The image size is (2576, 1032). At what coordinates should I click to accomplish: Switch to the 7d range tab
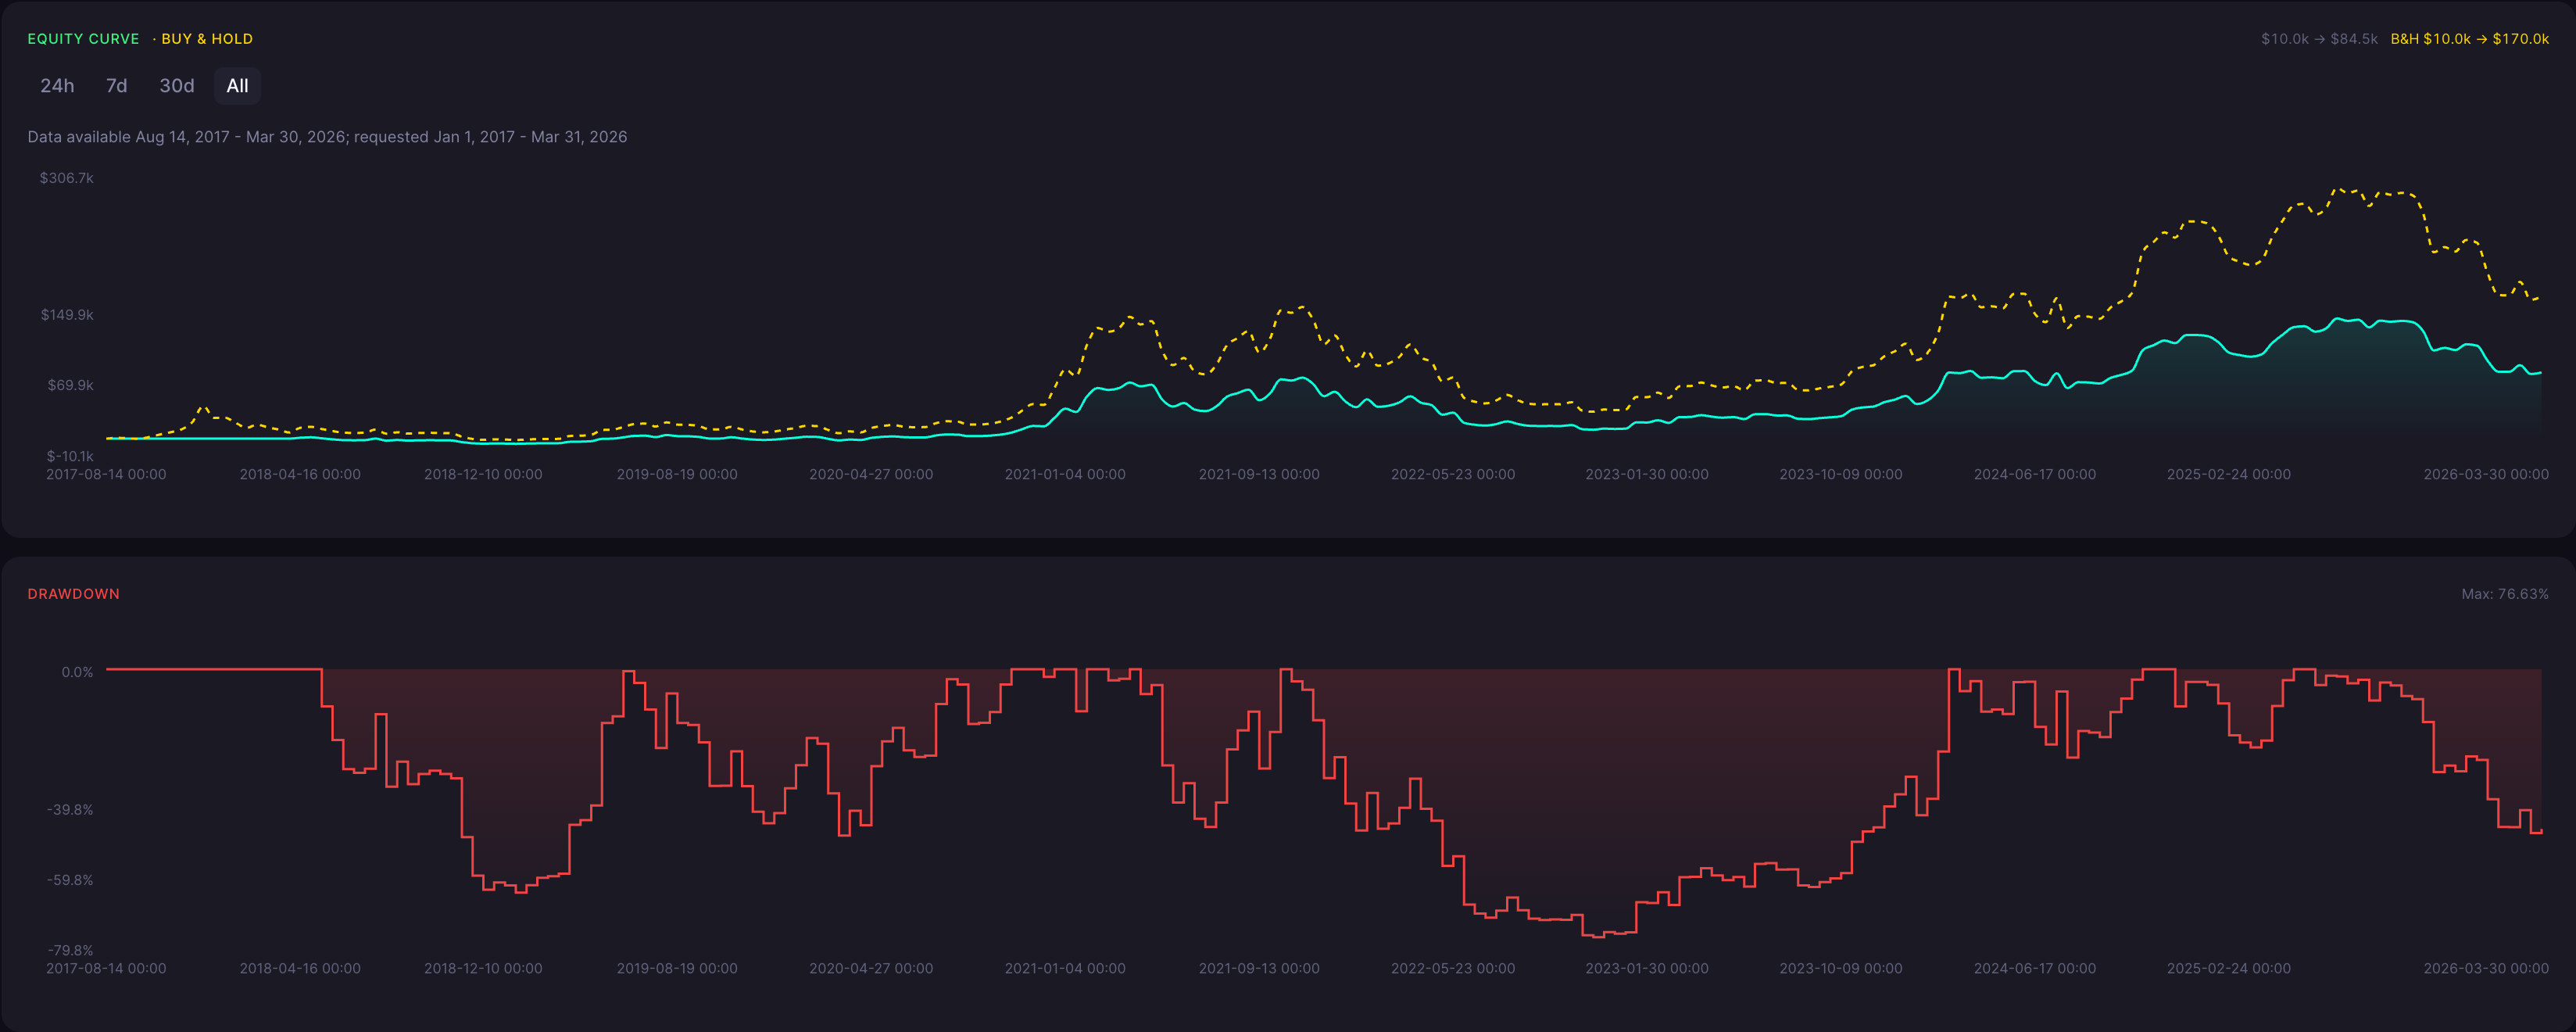tap(116, 86)
